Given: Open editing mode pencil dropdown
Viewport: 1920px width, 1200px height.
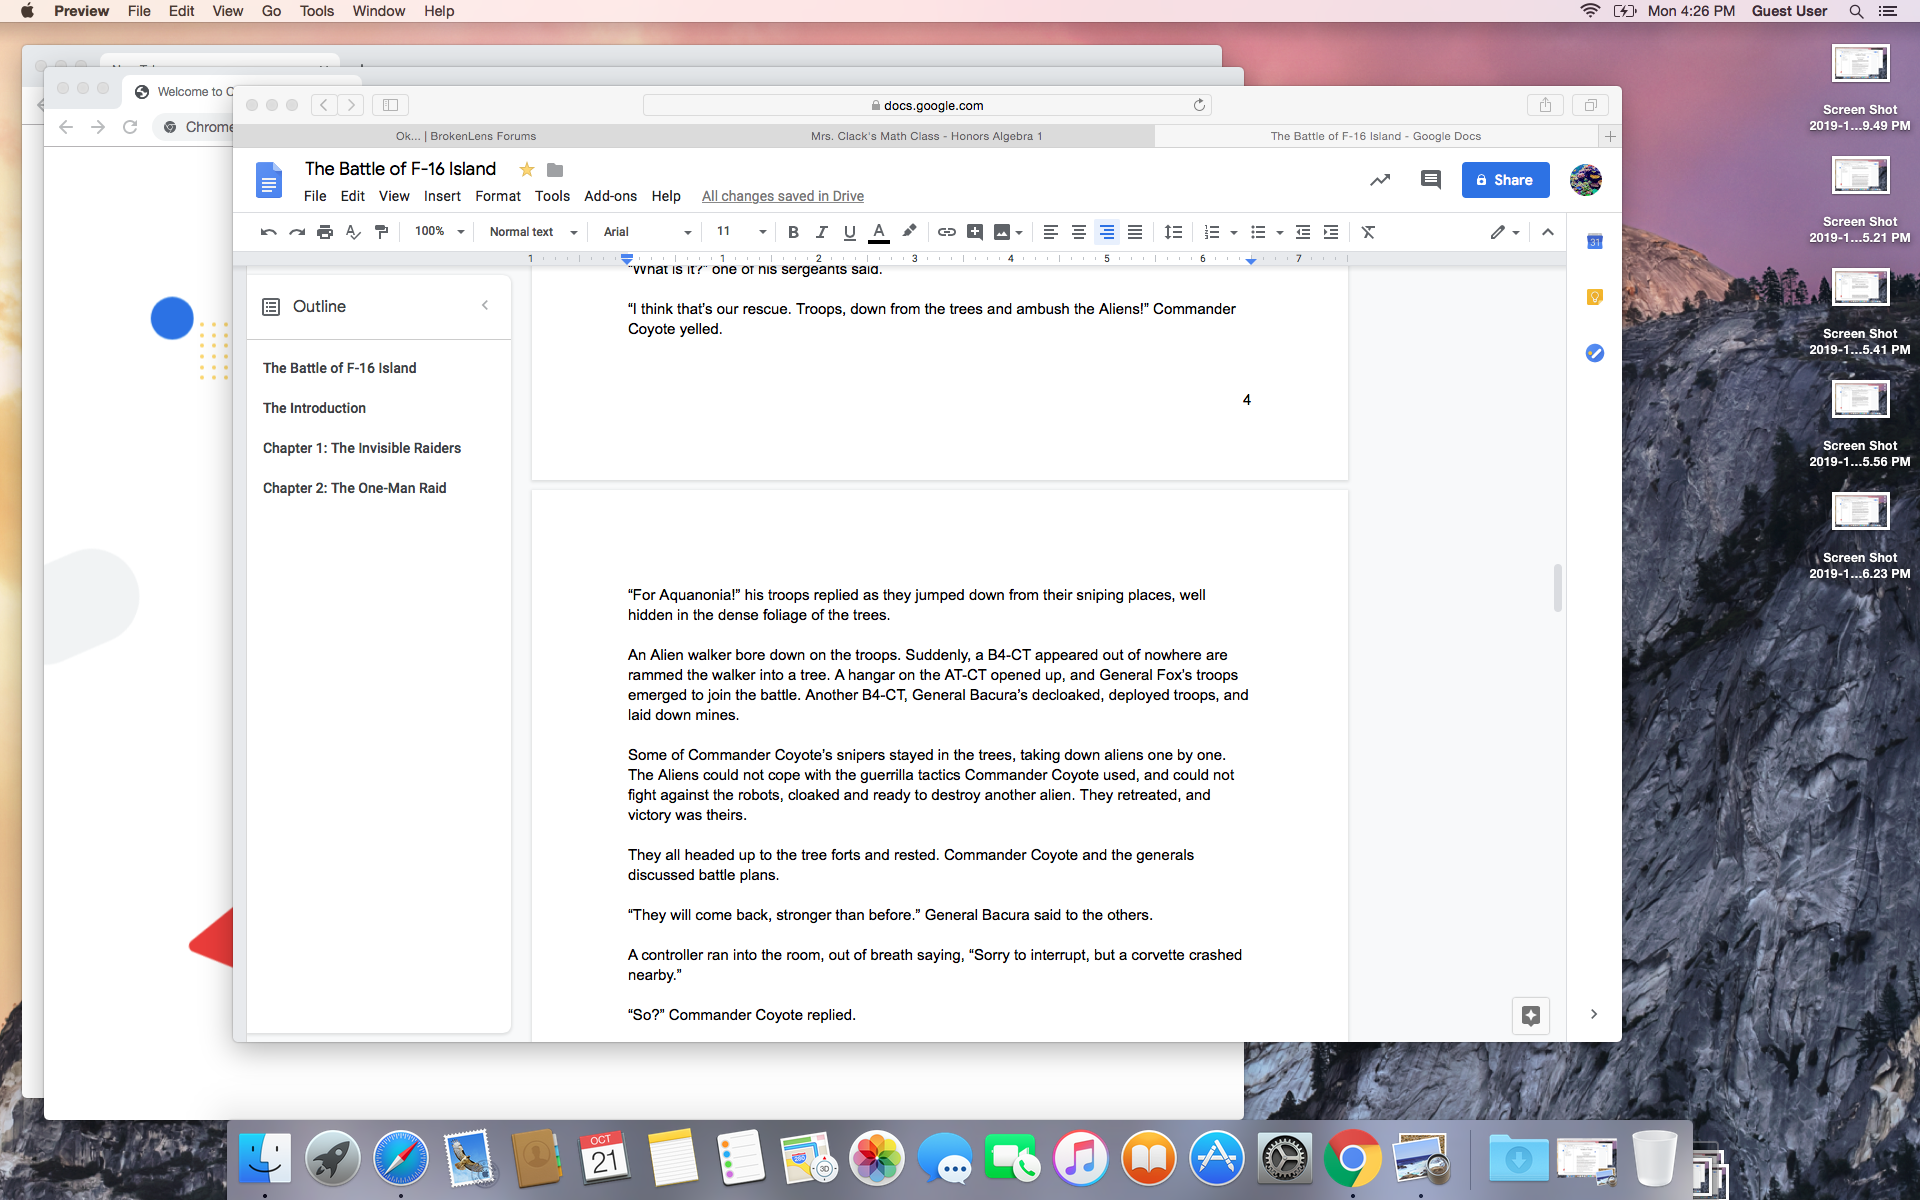Looking at the screenshot, I should pyautogui.click(x=1505, y=232).
